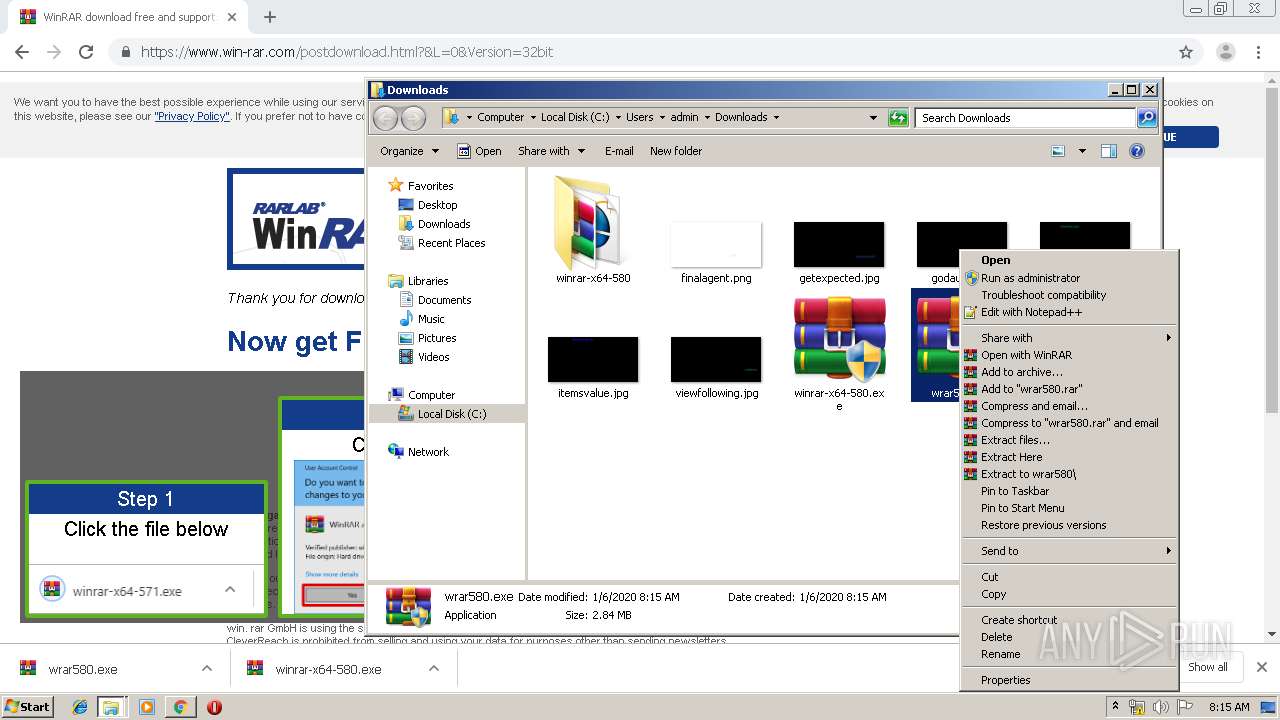This screenshot has width=1280, height=720.
Task: Choose Add to archive...
Action: coord(1070,372)
